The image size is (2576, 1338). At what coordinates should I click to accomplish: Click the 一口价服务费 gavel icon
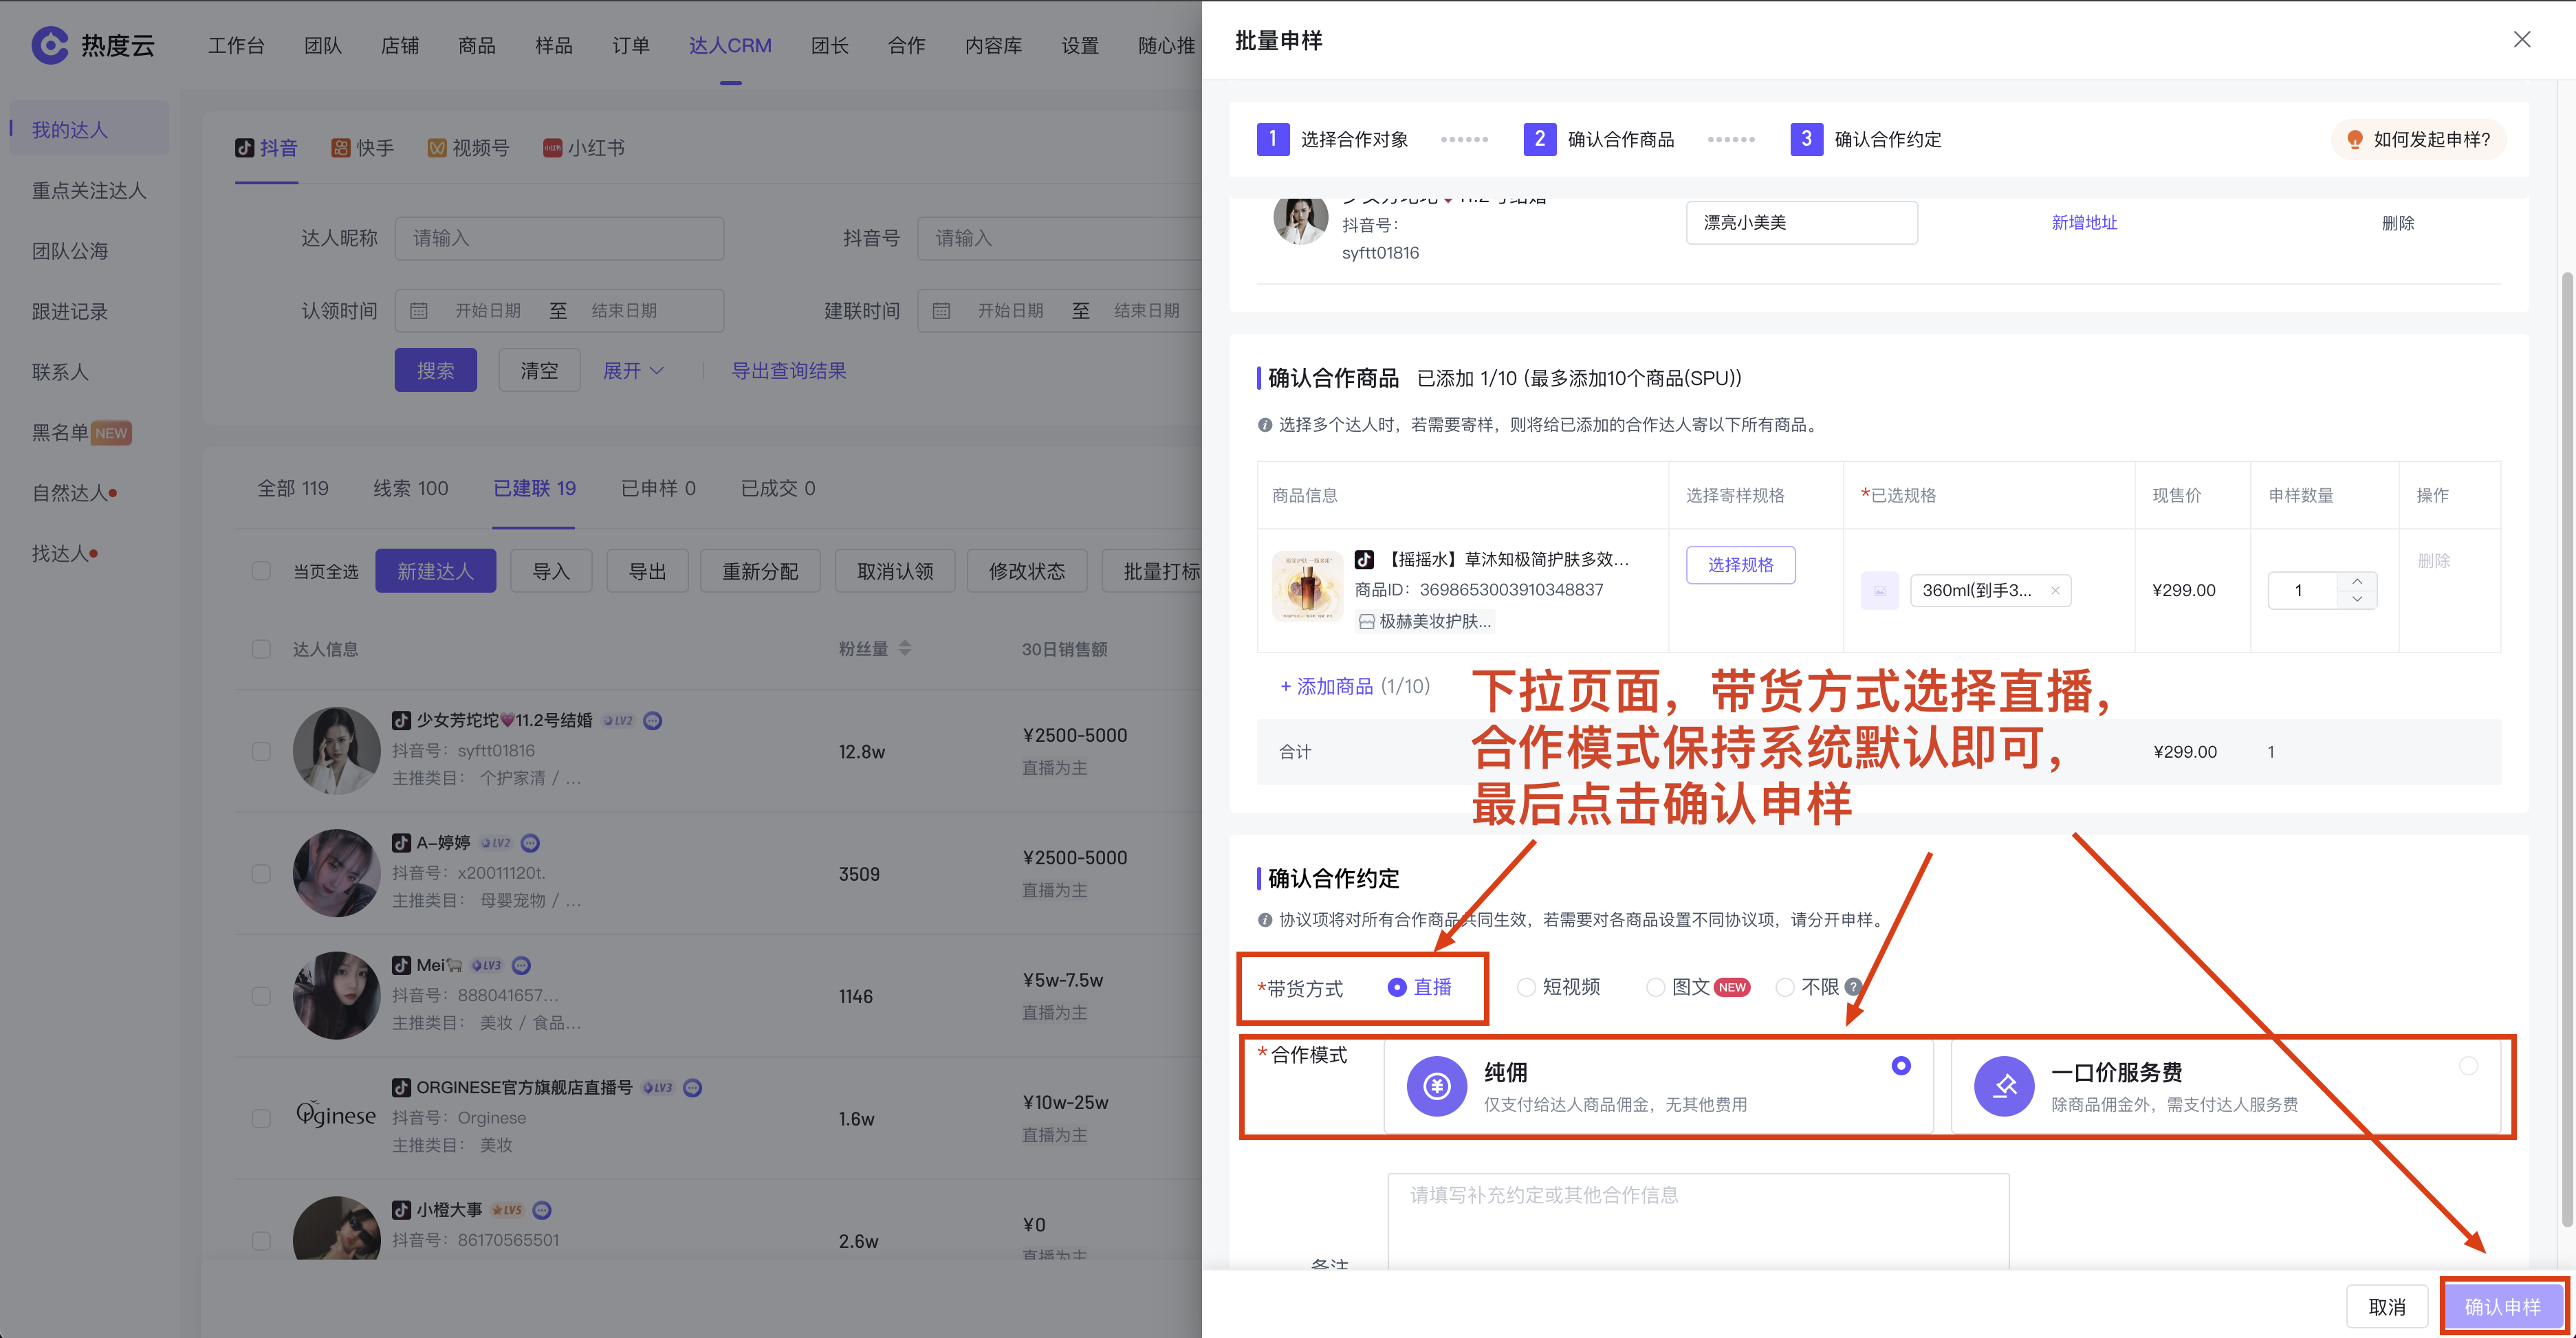2004,1086
